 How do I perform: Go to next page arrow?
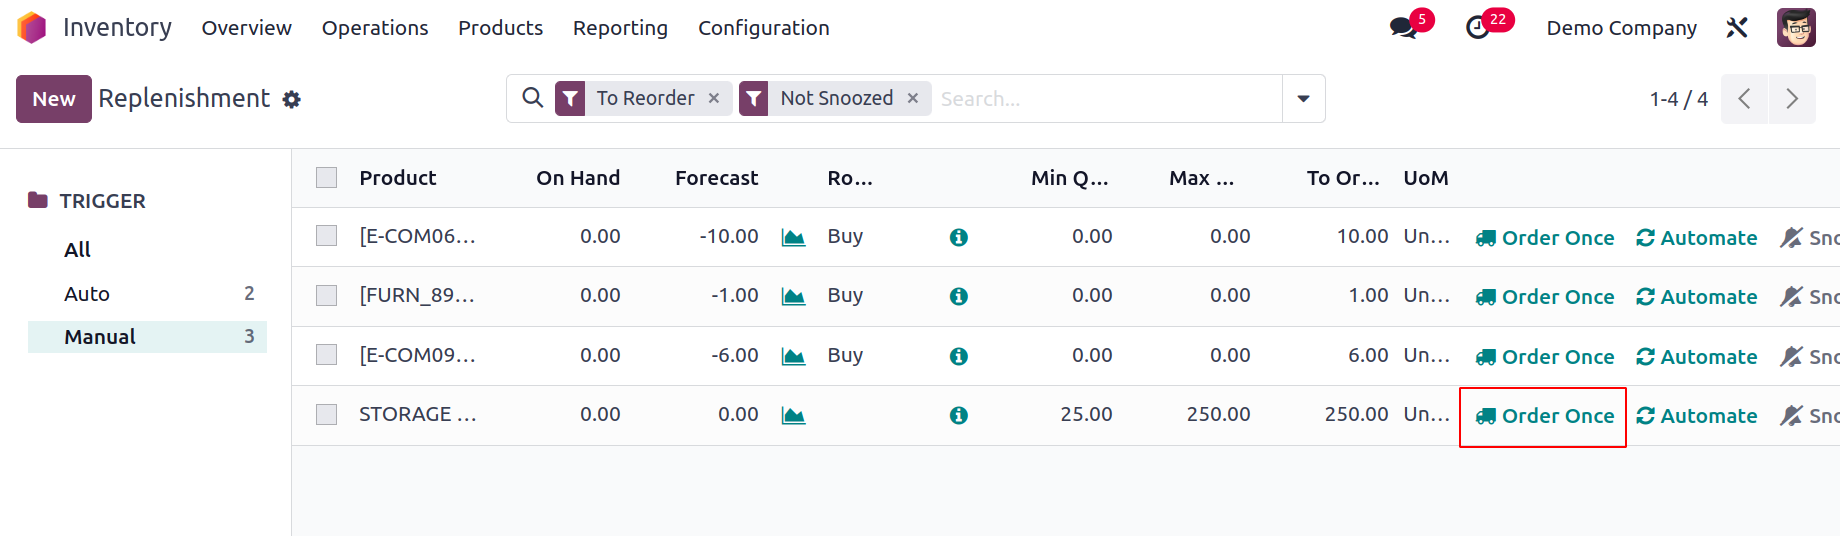(1792, 99)
